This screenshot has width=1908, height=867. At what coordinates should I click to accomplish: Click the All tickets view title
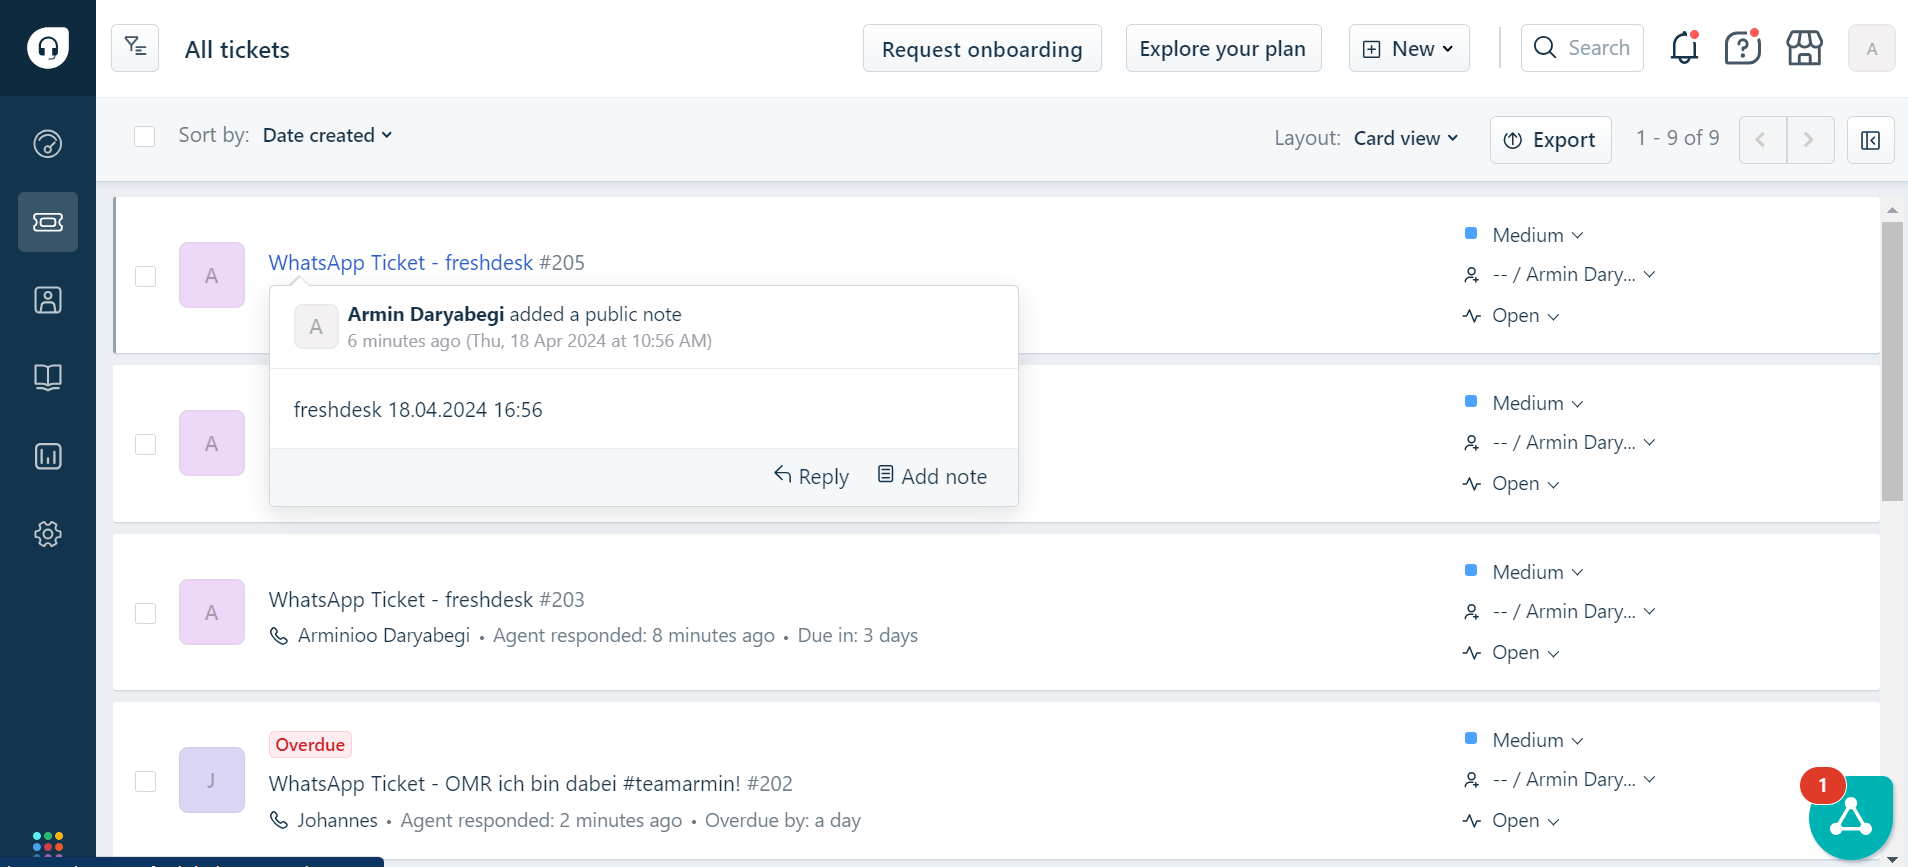pyautogui.click(x=237, y=50)
